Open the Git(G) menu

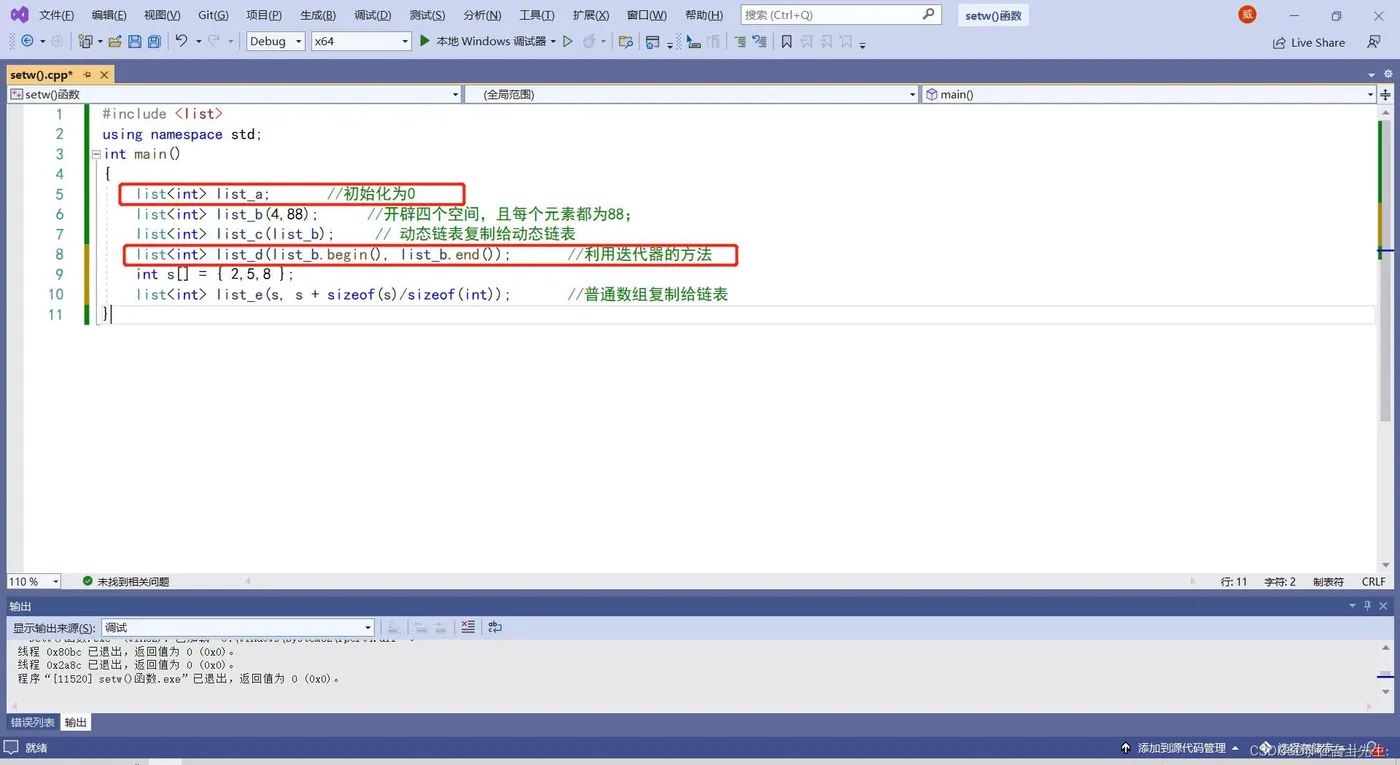(x=213, y=15)
